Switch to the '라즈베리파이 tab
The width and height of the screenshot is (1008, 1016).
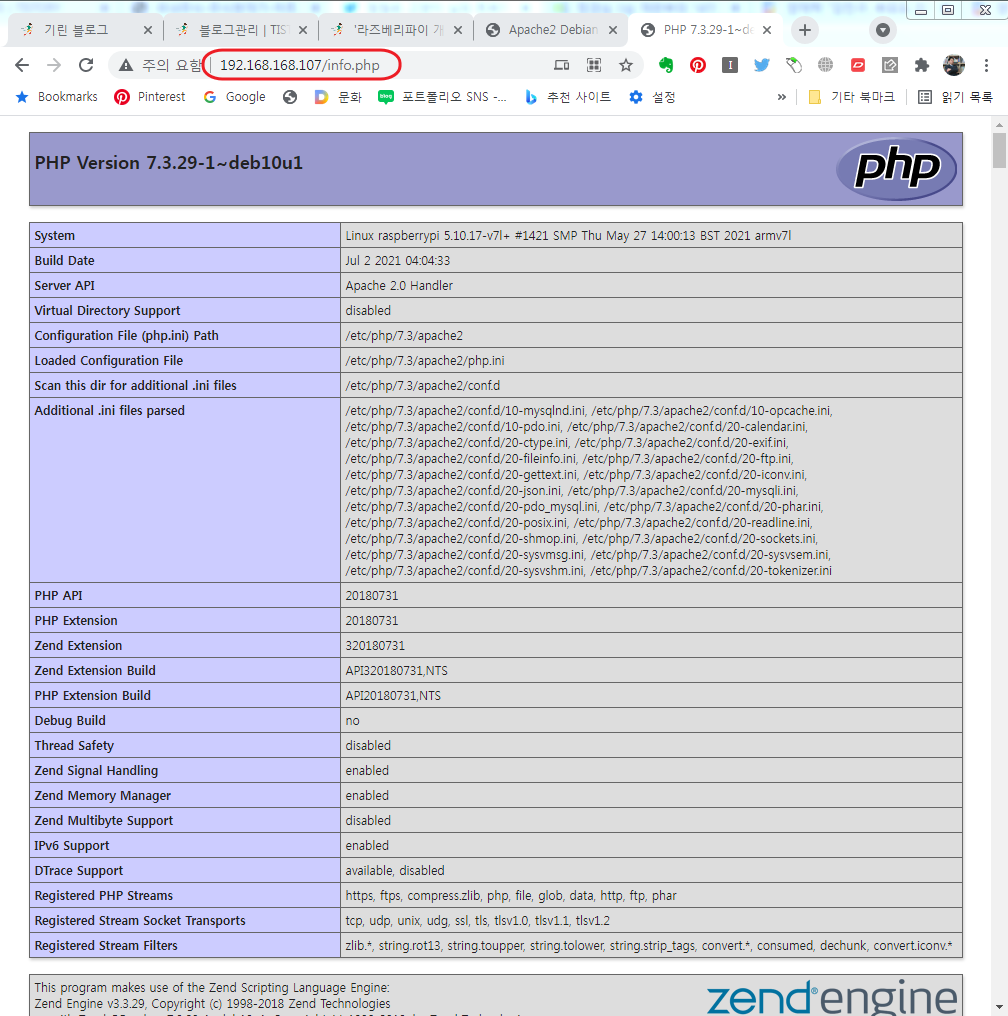396,30
